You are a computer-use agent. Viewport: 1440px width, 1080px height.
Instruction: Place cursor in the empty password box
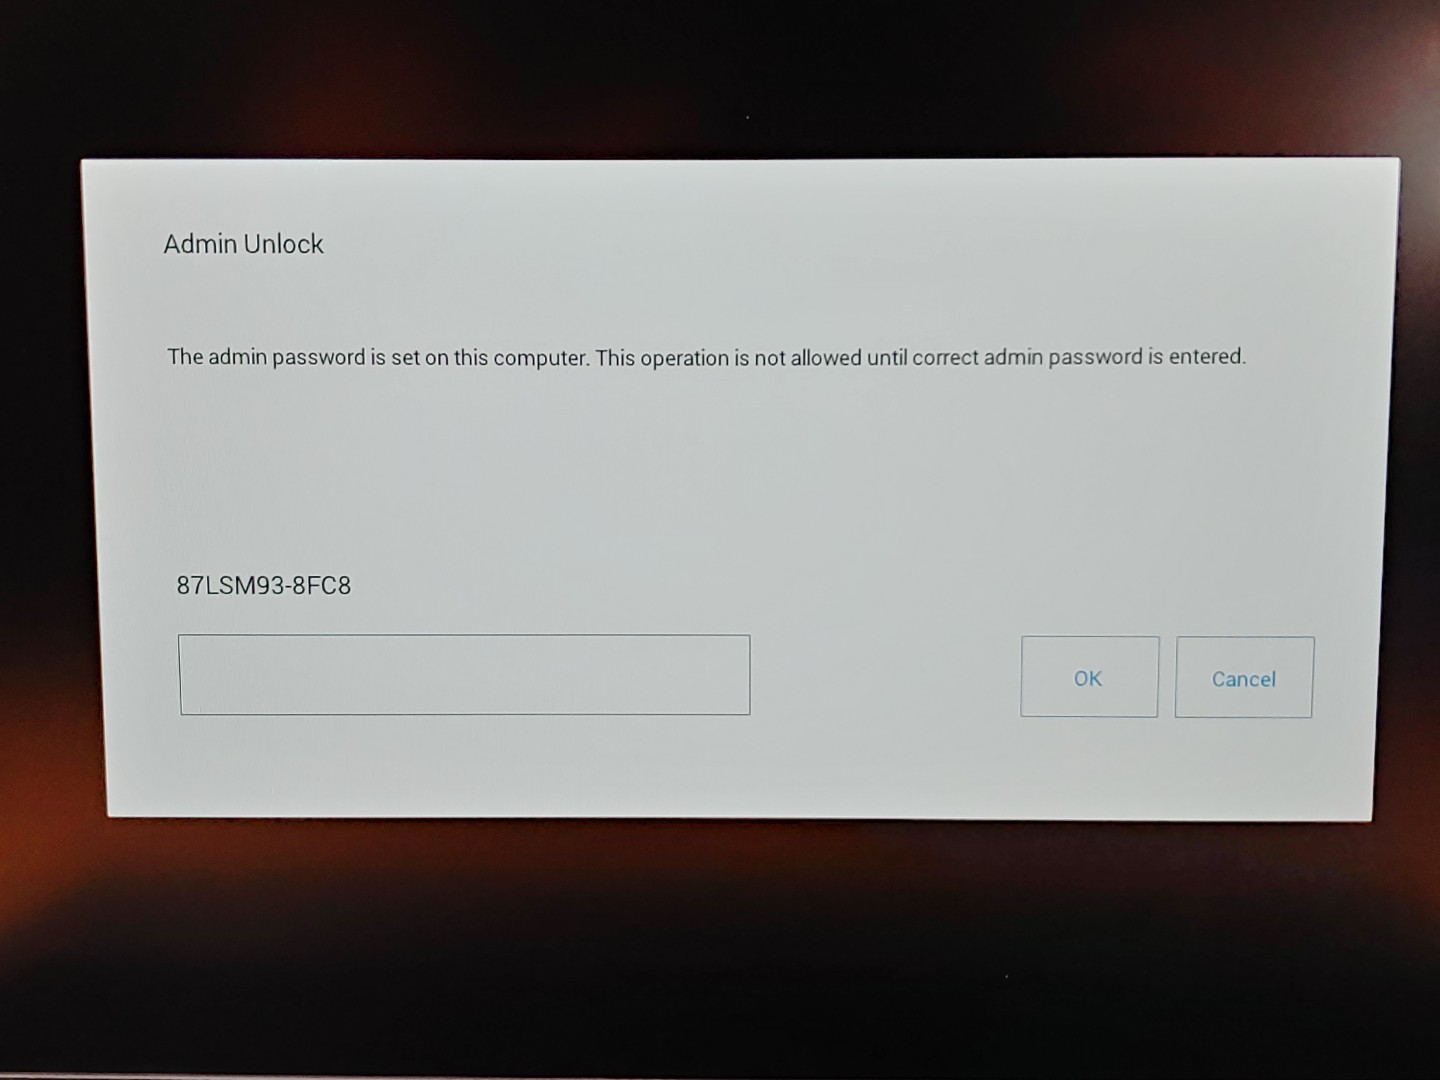point(464,675)
